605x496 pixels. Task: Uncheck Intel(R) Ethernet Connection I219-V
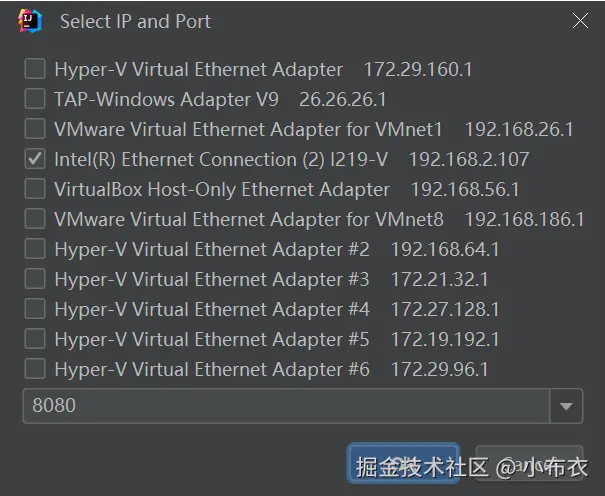35,159
